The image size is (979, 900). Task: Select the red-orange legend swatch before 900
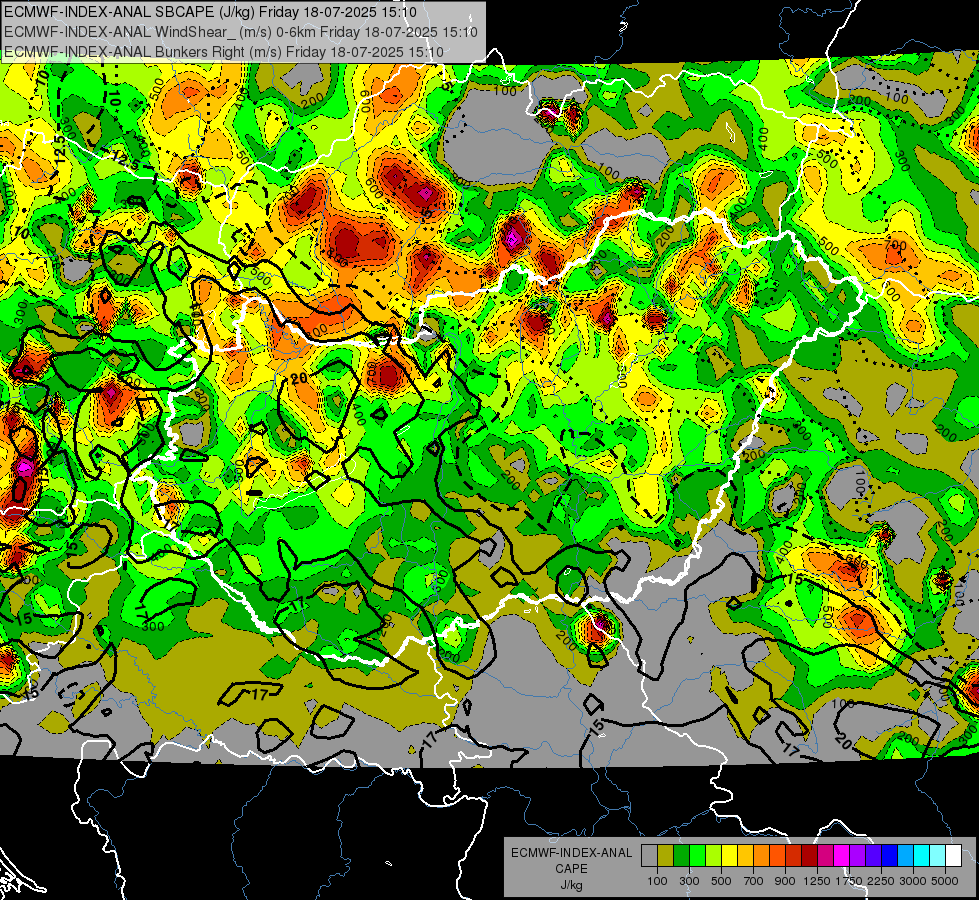coord(777,855)
